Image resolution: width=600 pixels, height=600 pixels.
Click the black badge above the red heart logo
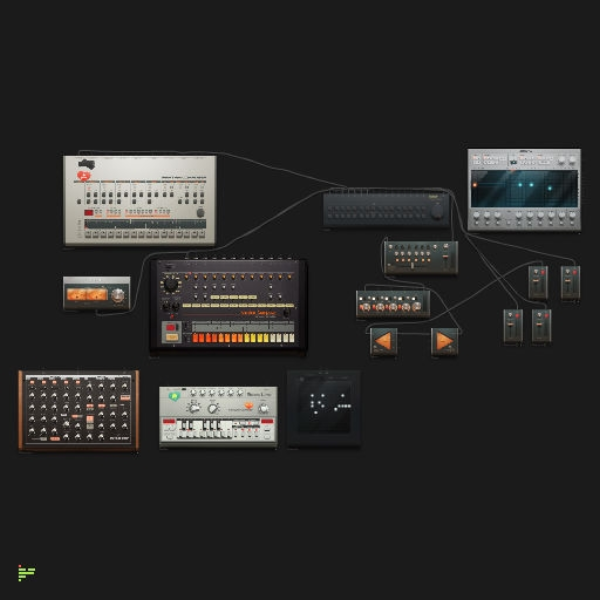(x=87, y=164)
